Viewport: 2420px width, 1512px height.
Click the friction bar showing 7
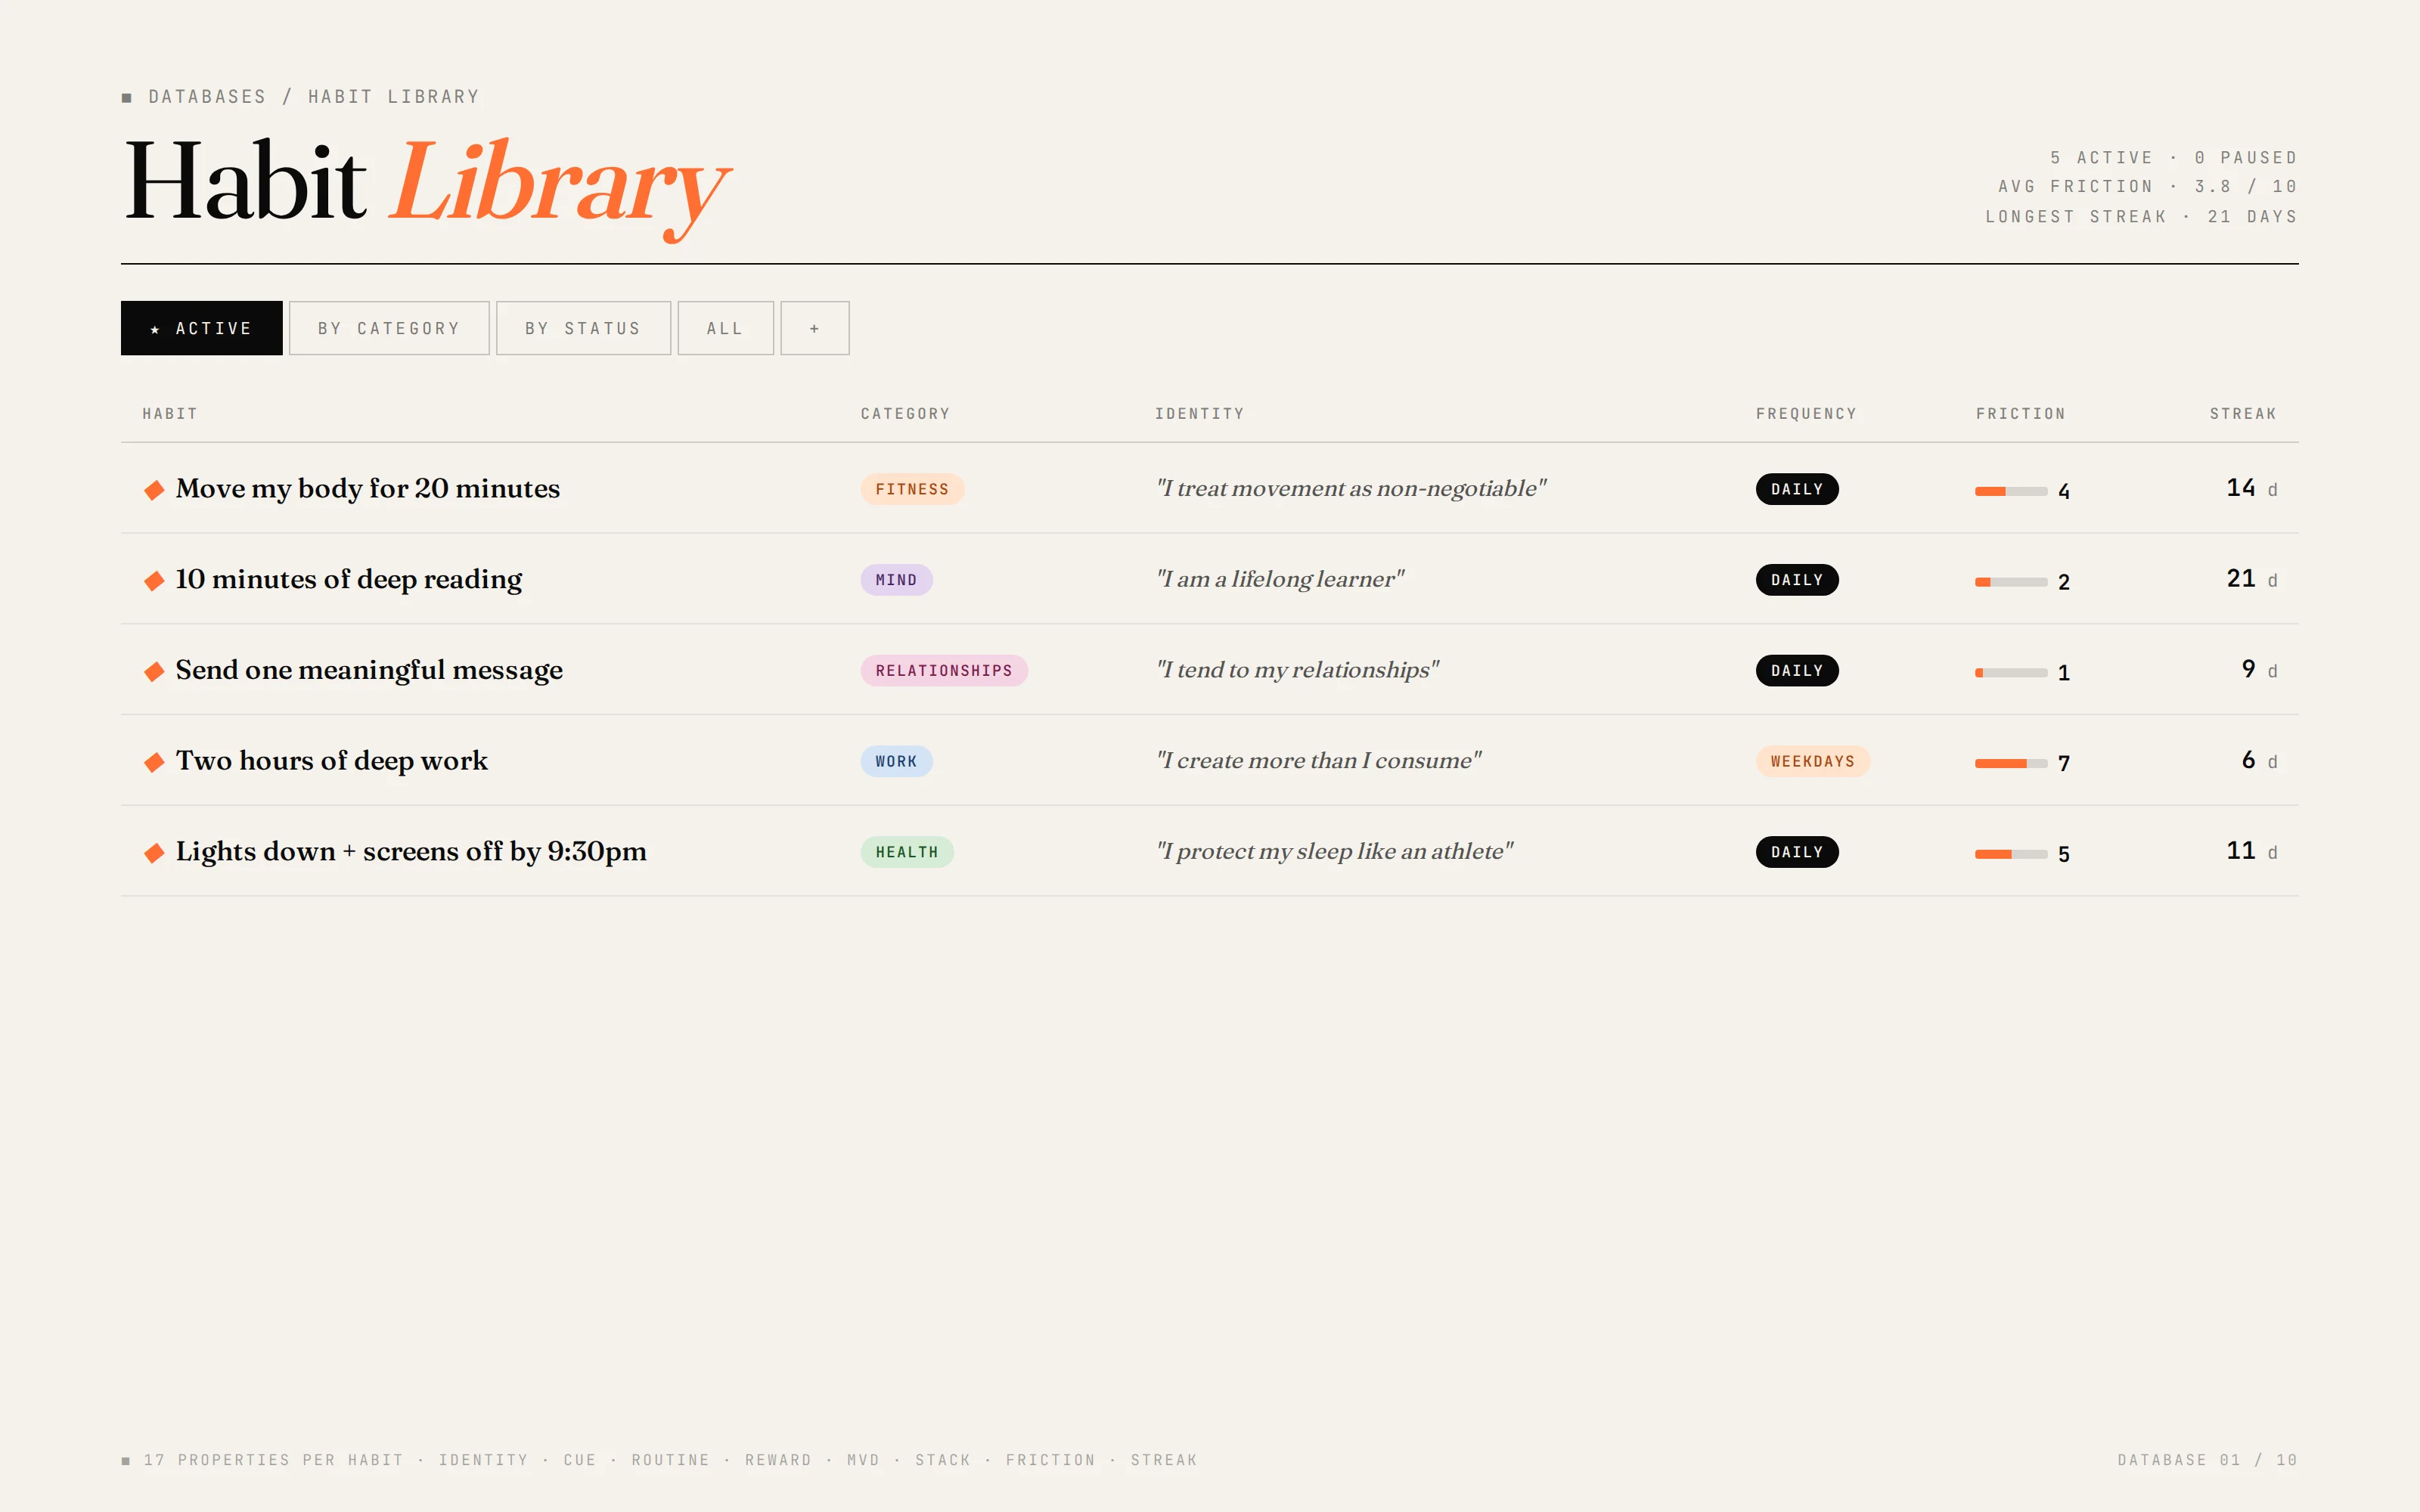point(2011,764)
